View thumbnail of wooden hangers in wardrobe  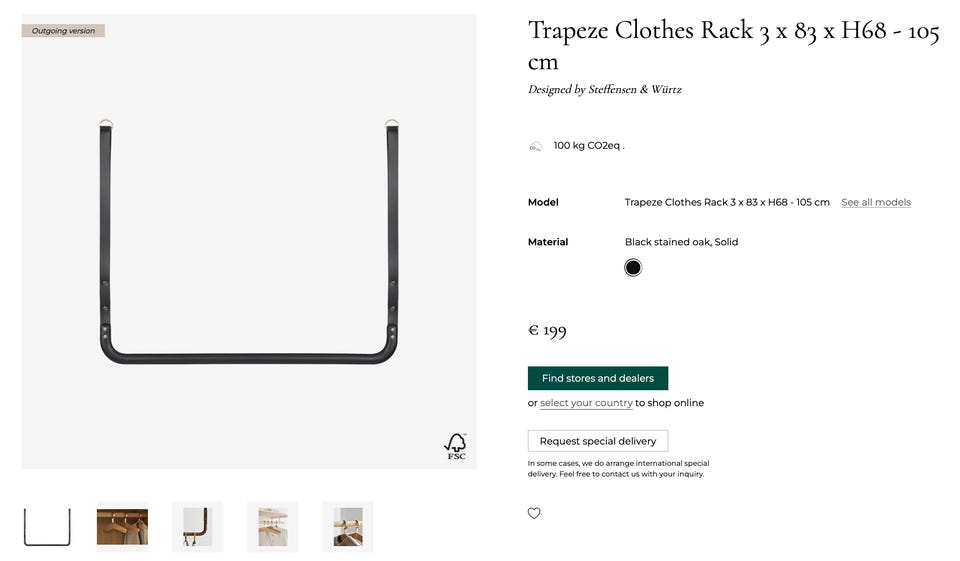coord(122,527)
